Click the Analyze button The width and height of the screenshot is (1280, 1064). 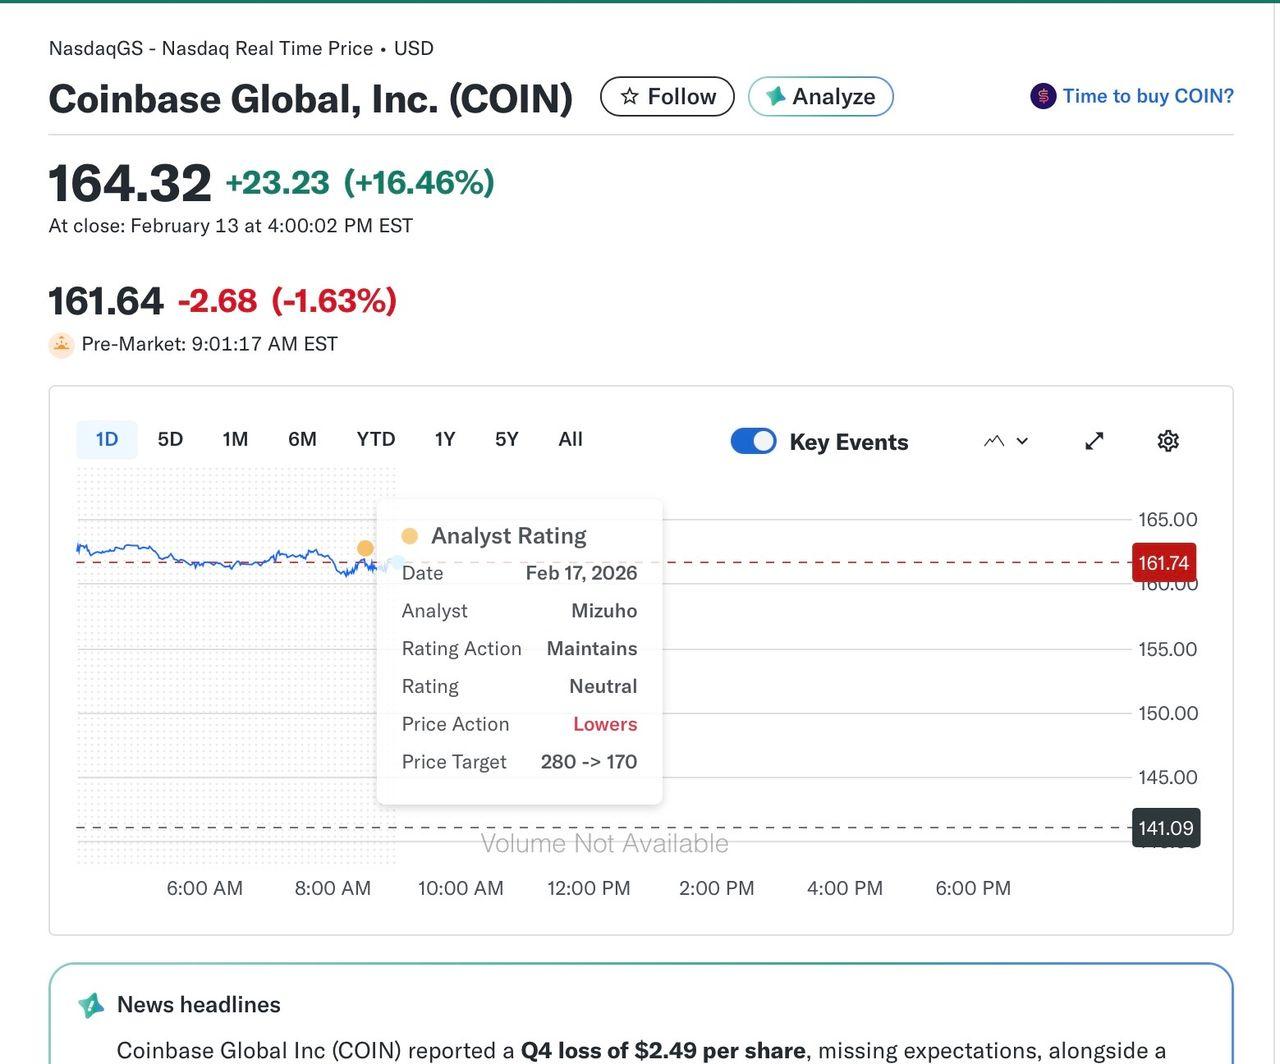(820, 96)
